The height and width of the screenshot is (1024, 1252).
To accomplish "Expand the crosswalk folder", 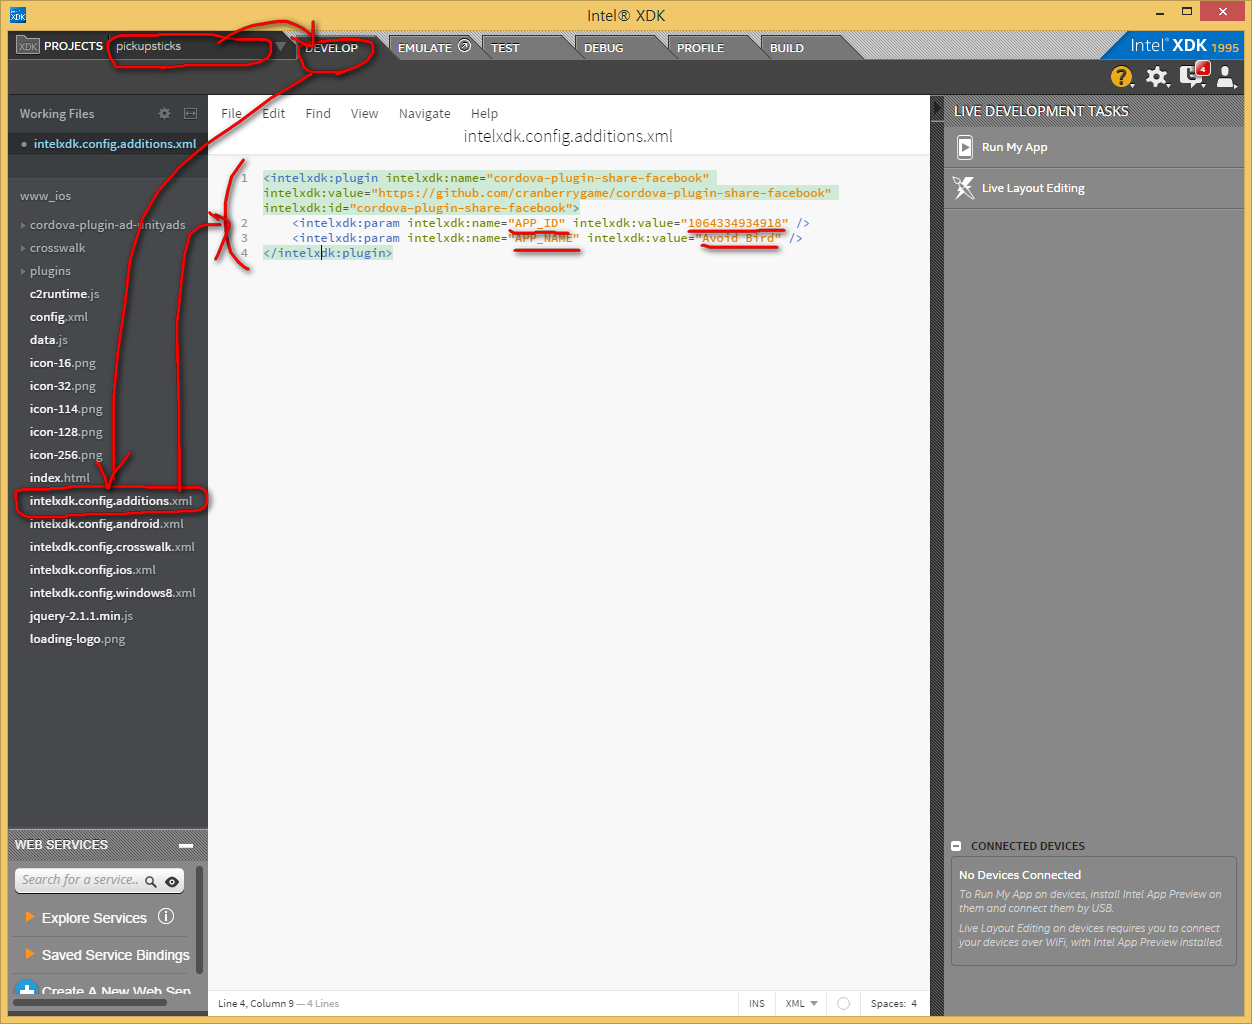I will (x=23, y=248).
